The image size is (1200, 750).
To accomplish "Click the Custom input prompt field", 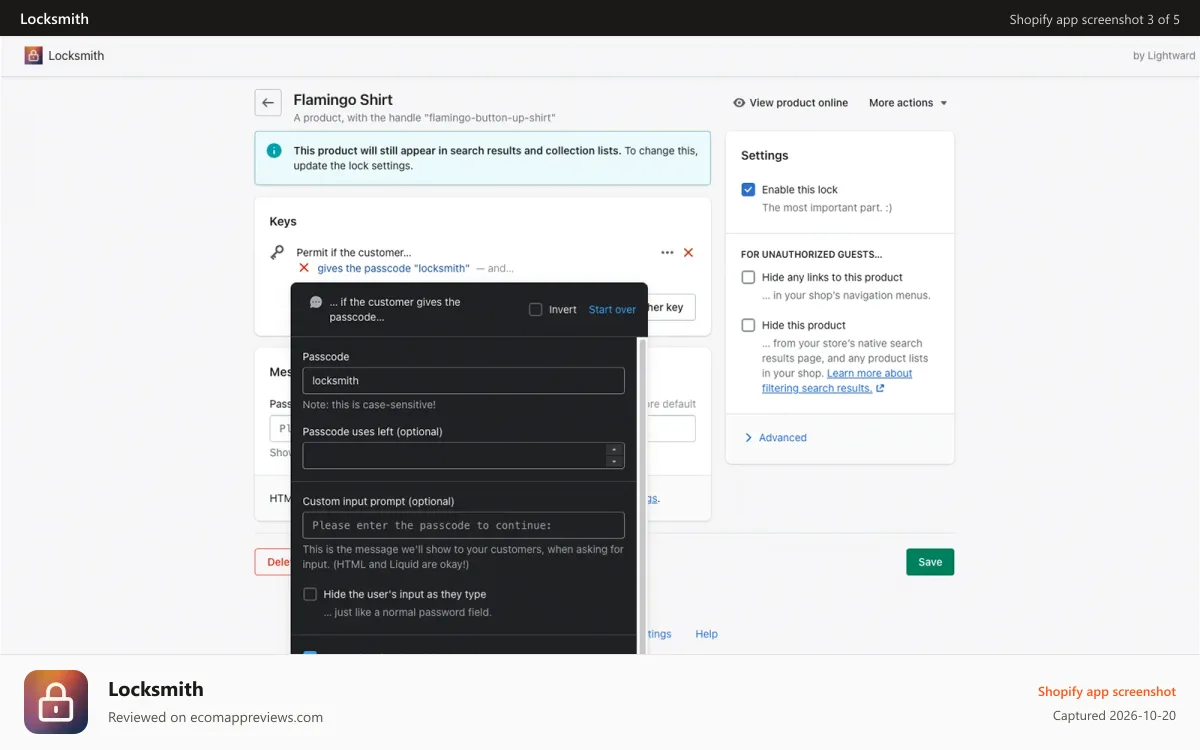I will click(x=463, y=525).
